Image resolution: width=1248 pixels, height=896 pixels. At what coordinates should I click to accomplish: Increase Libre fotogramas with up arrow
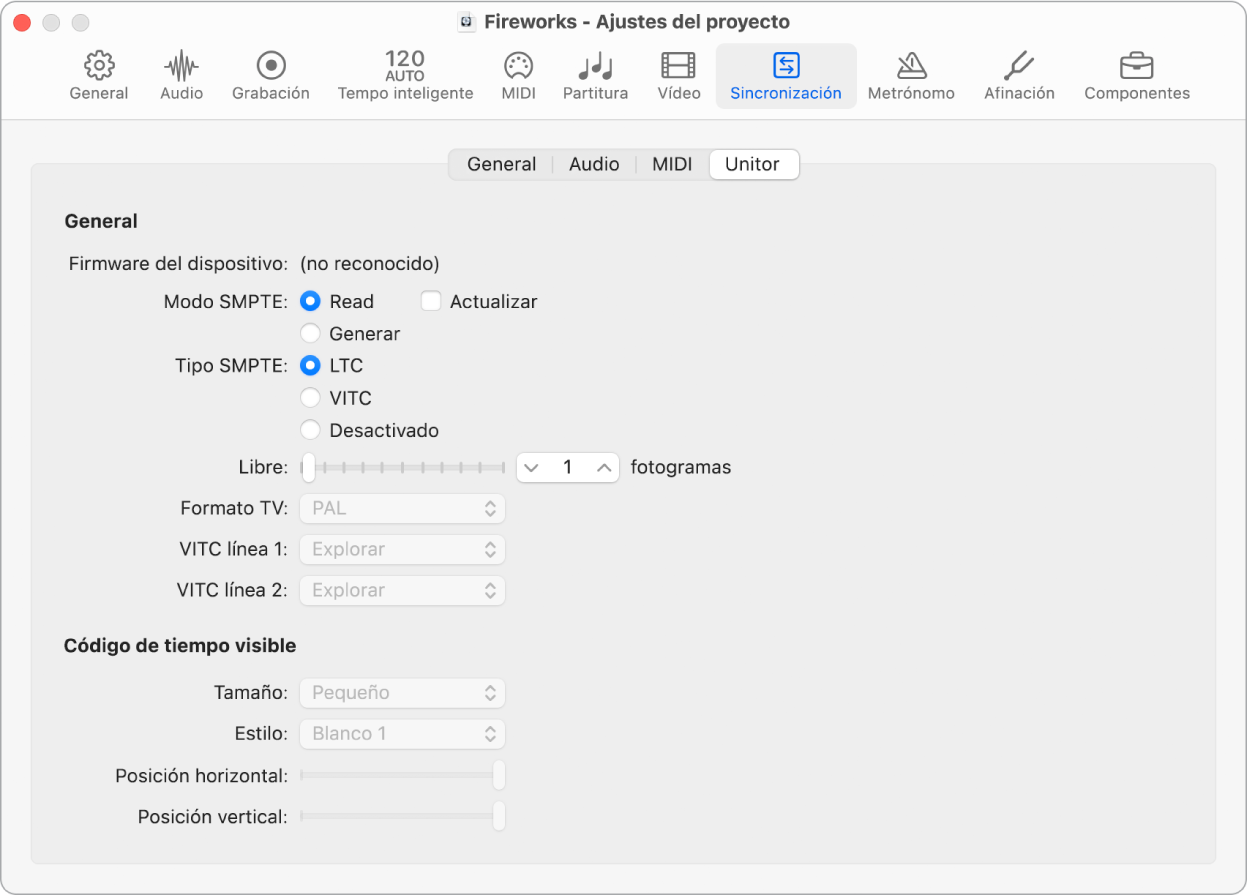604,467
